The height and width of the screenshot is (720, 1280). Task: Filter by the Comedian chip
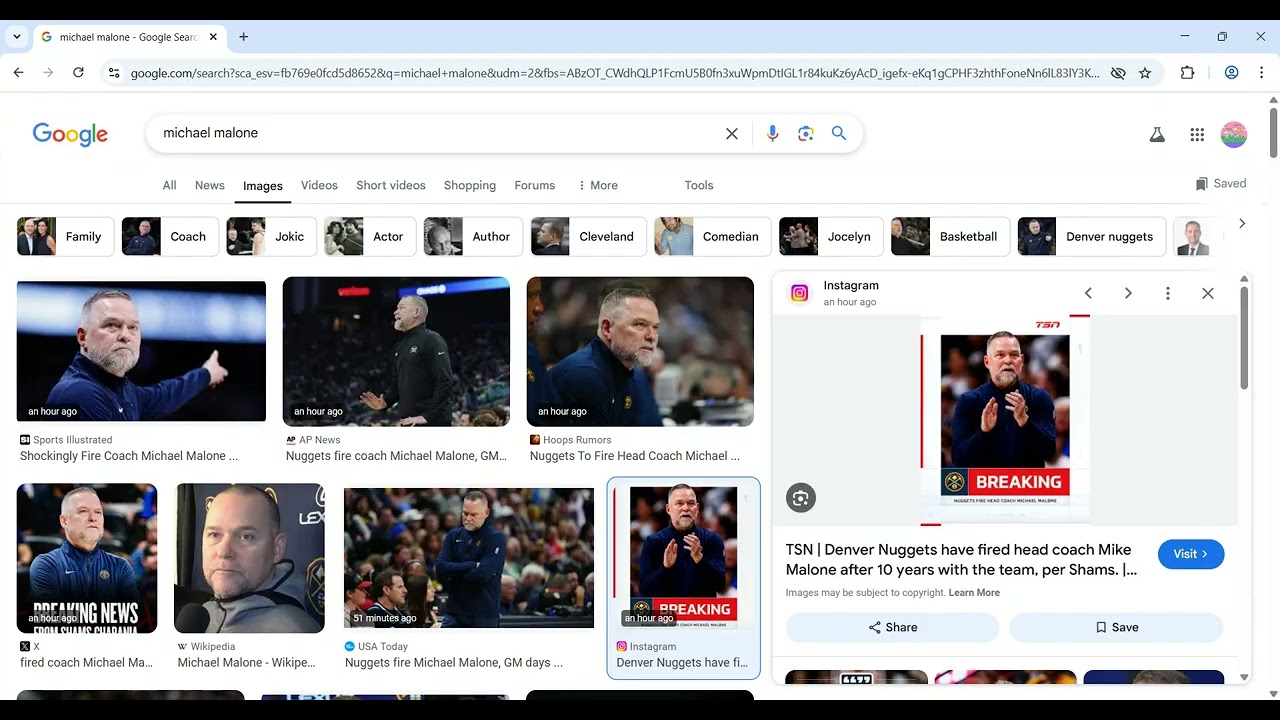coord(713,237)
